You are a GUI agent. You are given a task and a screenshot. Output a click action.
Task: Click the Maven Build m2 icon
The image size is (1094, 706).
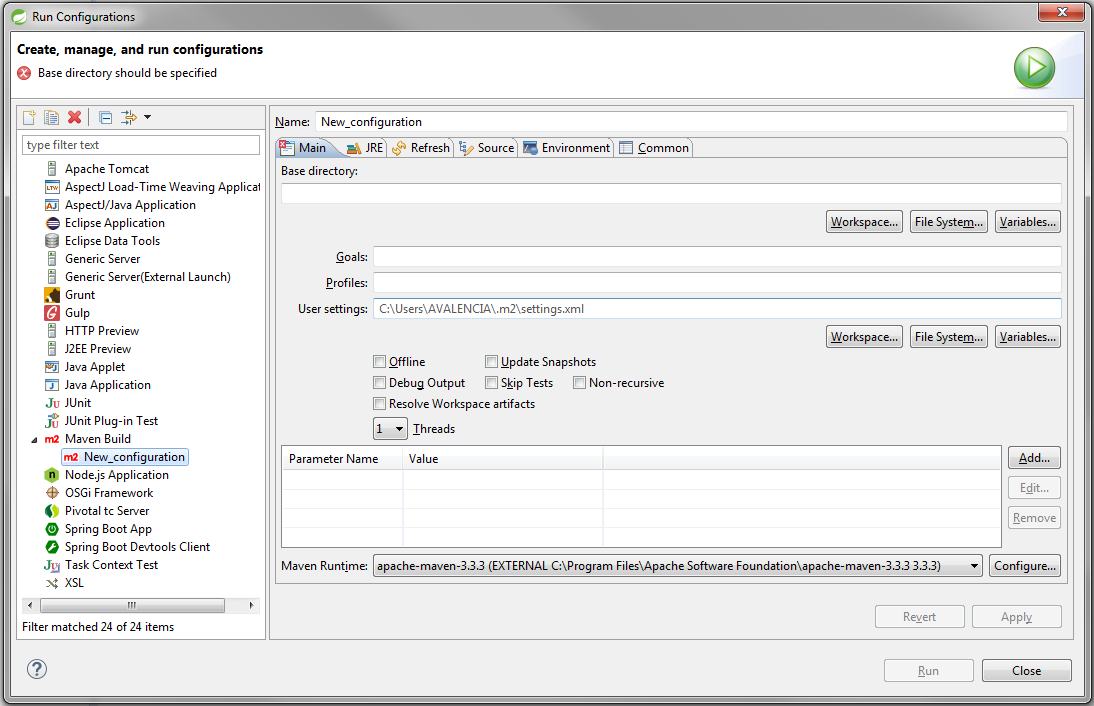pyautogui.click(x=52, y=439)
